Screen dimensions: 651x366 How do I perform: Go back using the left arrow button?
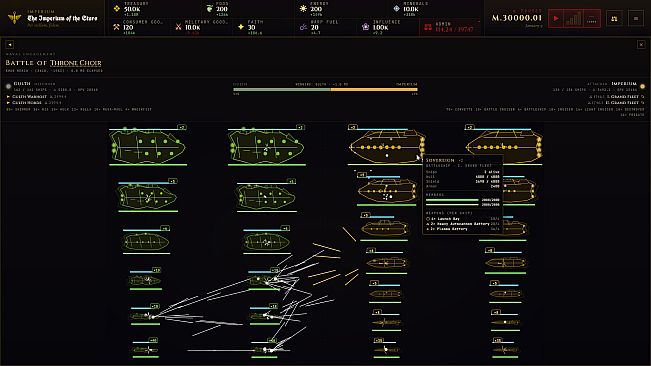[10, 44]
